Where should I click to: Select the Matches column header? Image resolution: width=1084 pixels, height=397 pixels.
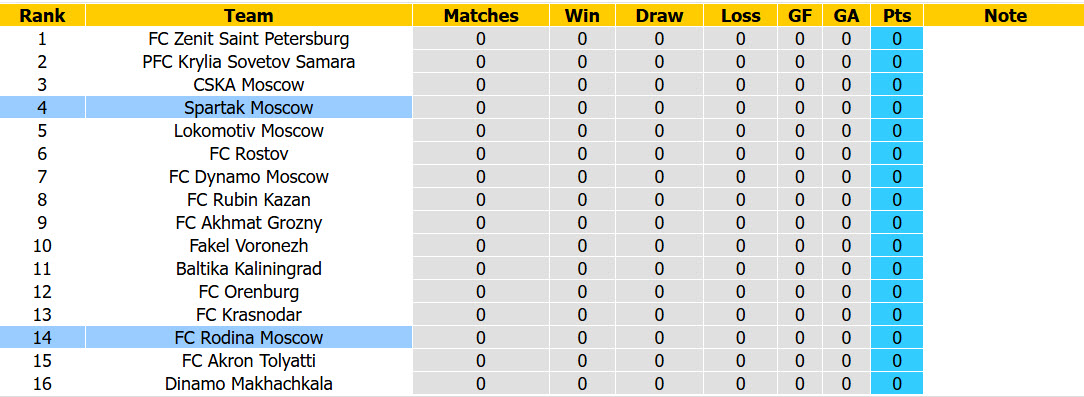(481, 15)
